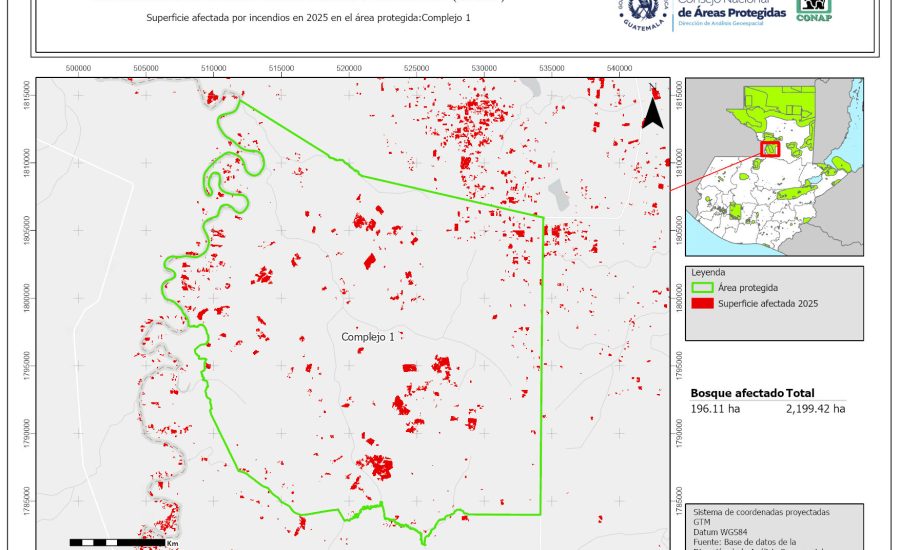Click the Complejo 1 map label
The width and height of the screenshot is (900, 550).
pos(367,337)
